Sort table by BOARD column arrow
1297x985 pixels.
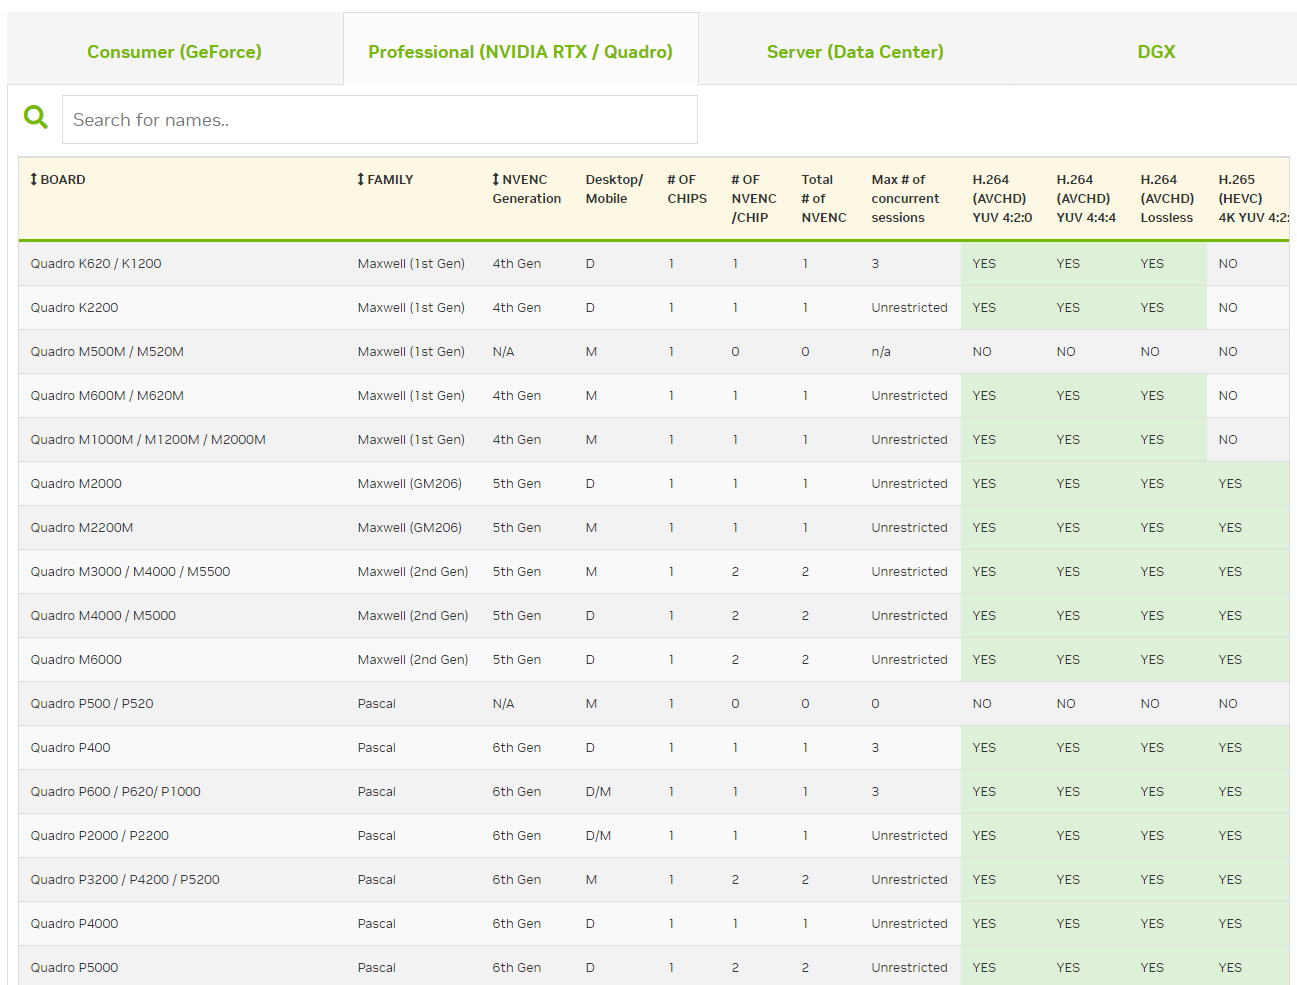click(34, 180)
